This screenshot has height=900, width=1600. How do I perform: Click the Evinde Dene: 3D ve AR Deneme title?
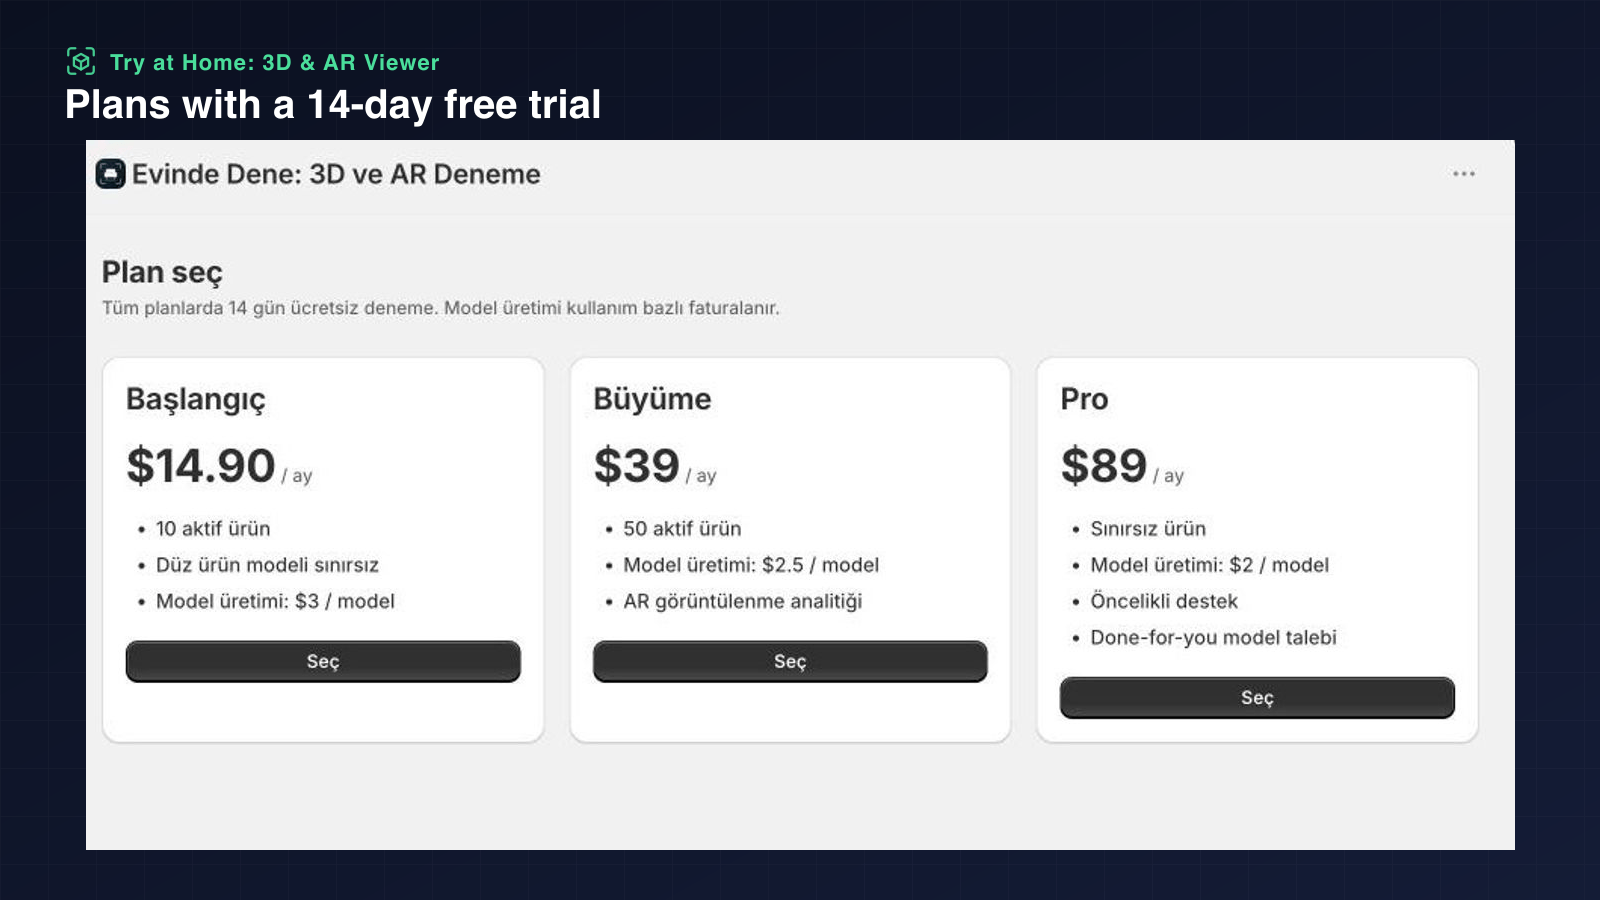[x=336, y=174]
